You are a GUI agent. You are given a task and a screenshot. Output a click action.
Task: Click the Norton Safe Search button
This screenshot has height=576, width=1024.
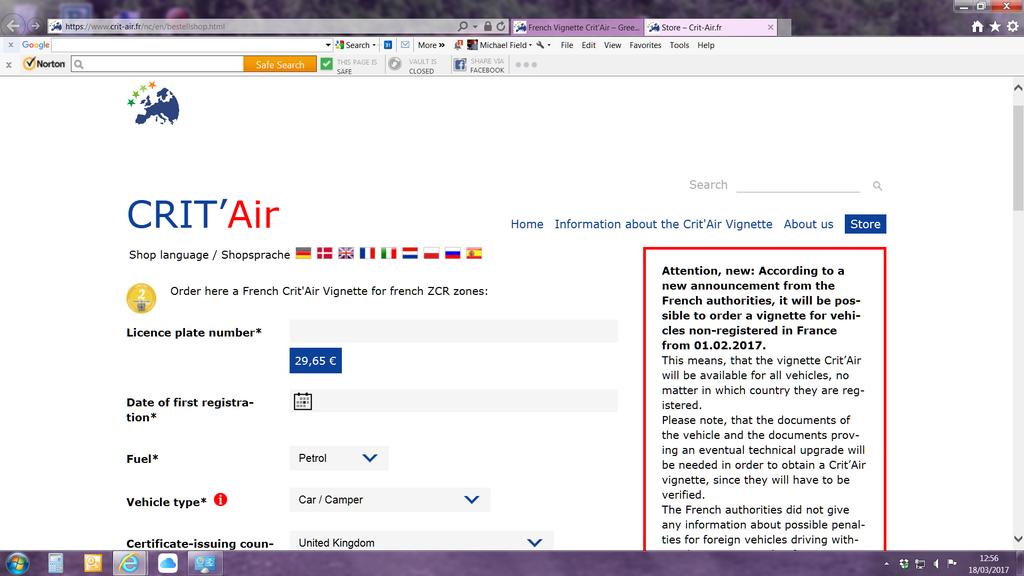coord(280,64)
